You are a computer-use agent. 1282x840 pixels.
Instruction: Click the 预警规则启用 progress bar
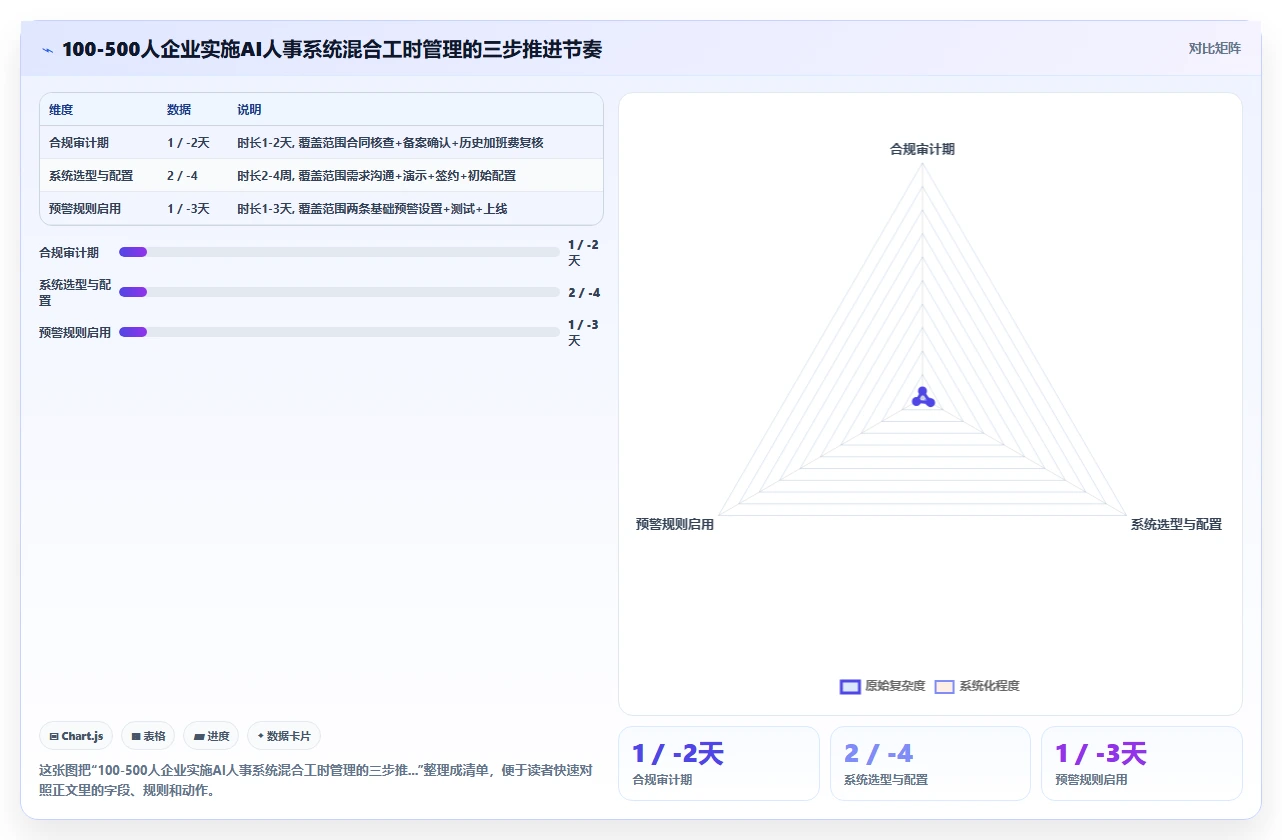[x=339, y=332]
